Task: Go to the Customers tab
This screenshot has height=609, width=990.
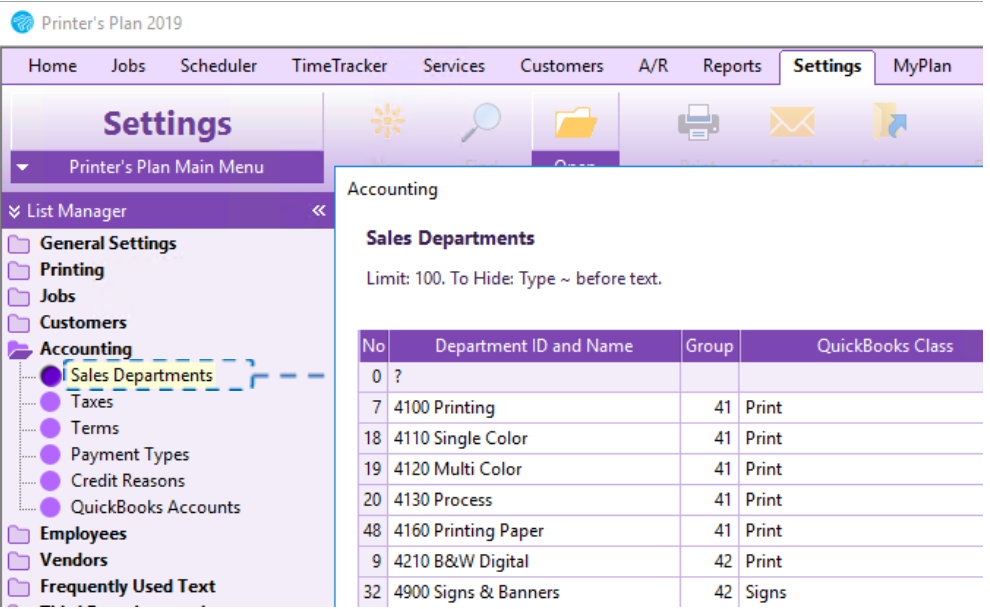Action: tap(562, 66)
